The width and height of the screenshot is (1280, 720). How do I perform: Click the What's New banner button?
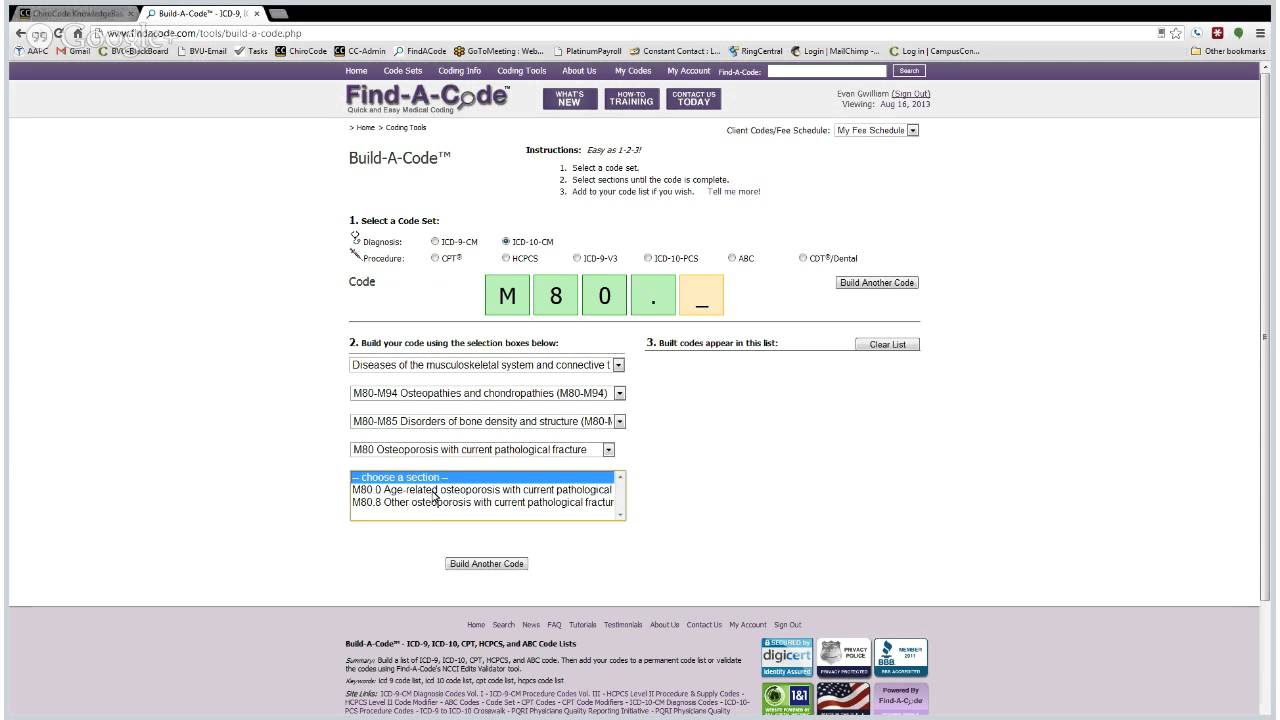click(569, 98)
